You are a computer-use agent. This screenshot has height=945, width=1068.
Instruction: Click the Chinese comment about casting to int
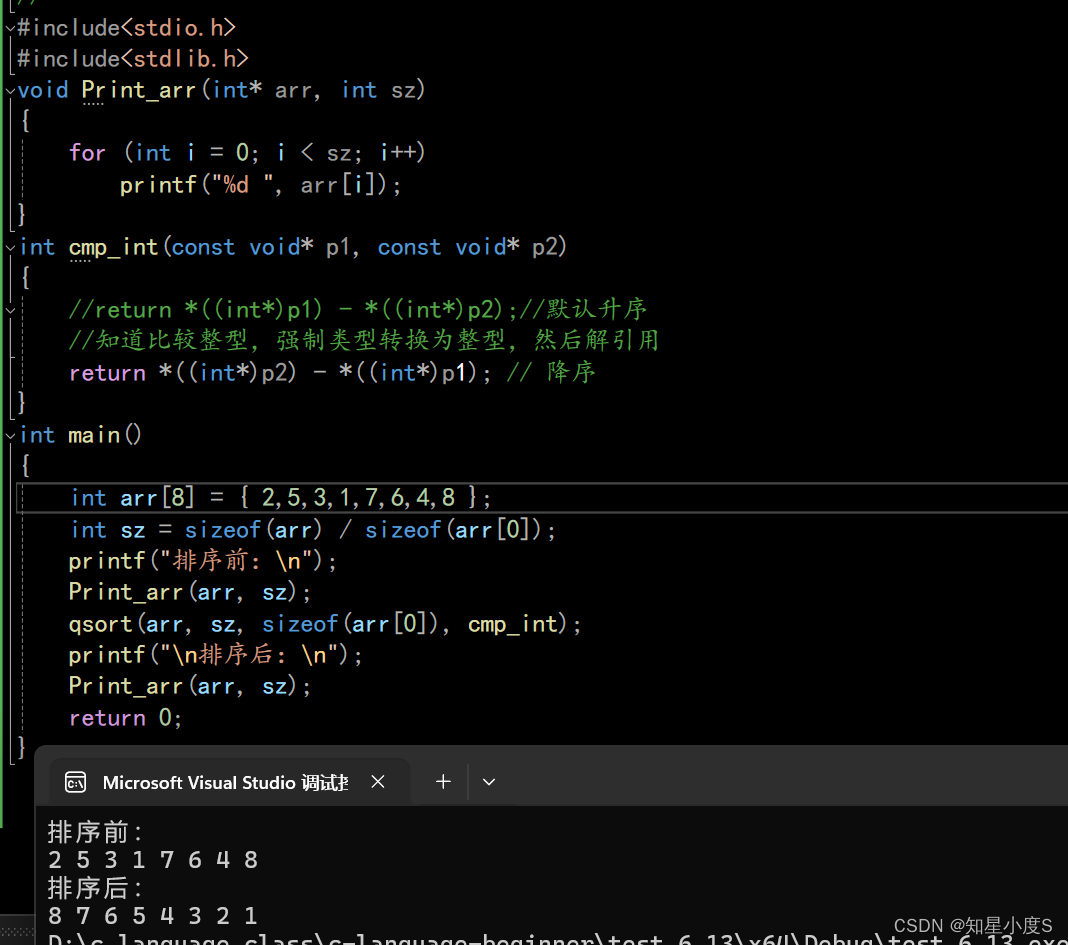[x=364, y=340]
